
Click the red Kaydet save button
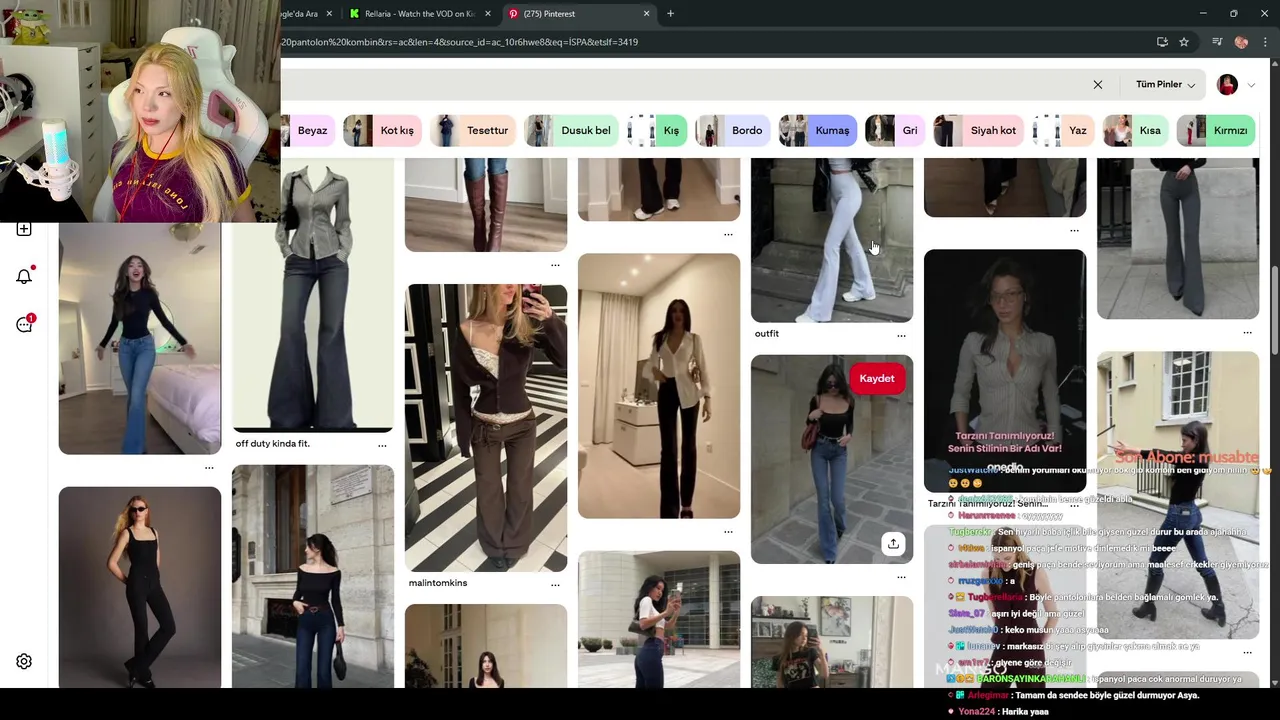point(877,378)
